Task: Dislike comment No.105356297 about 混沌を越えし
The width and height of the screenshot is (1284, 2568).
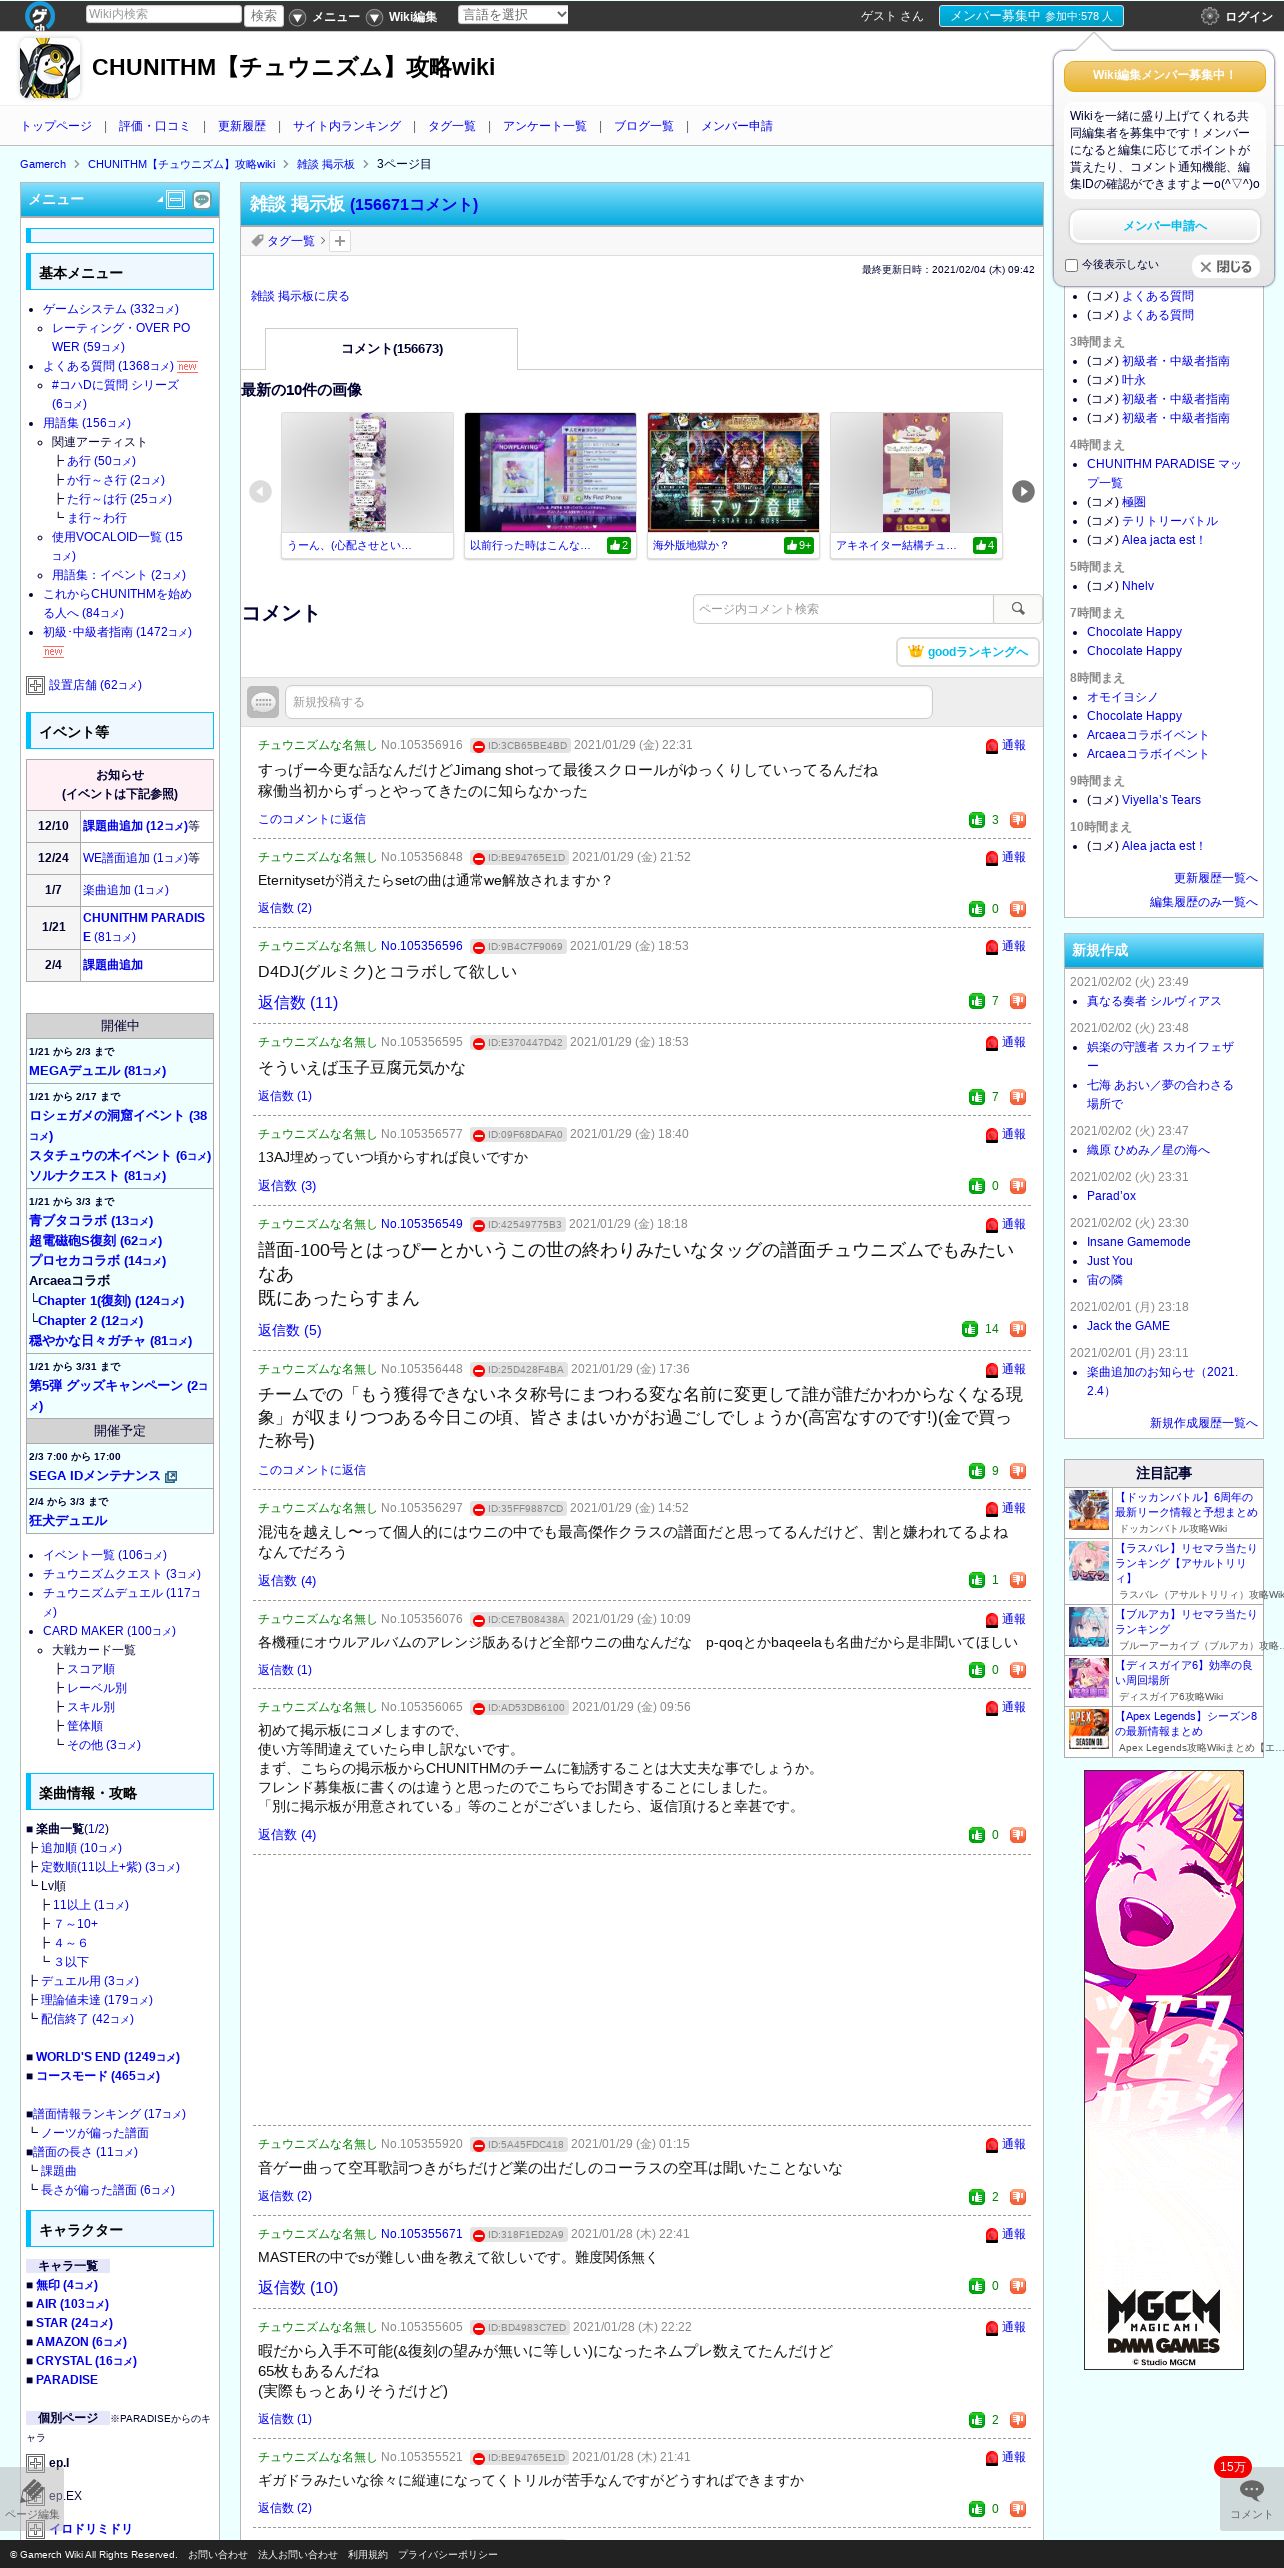Action: [1018, 1580]
